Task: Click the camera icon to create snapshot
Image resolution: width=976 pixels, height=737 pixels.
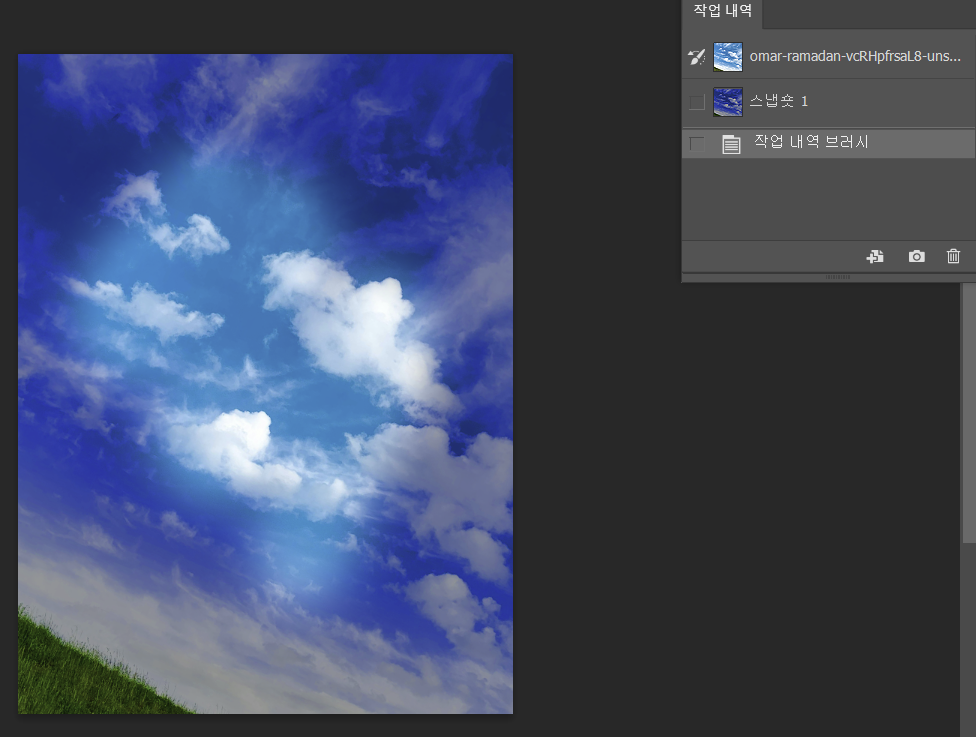Action: tap(916, 257)
